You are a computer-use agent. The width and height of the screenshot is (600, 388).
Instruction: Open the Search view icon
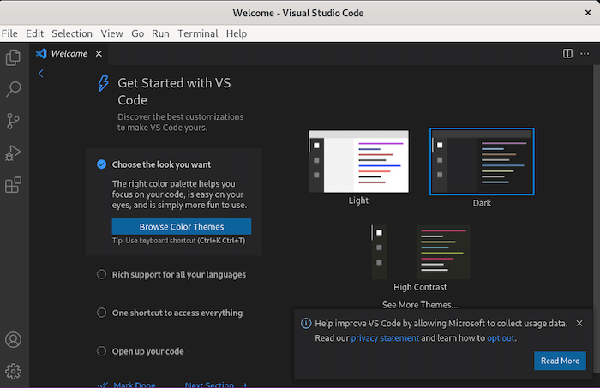pos(13,89)
